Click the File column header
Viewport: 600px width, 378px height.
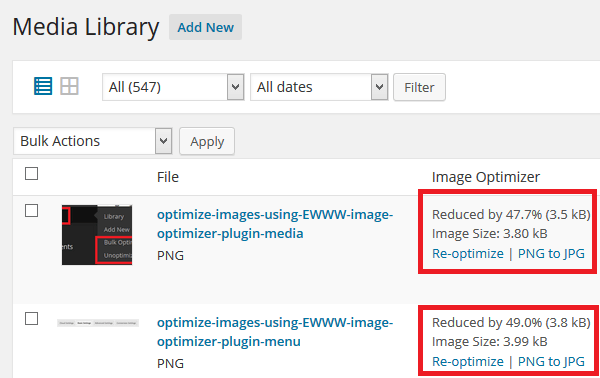(168, 177)
